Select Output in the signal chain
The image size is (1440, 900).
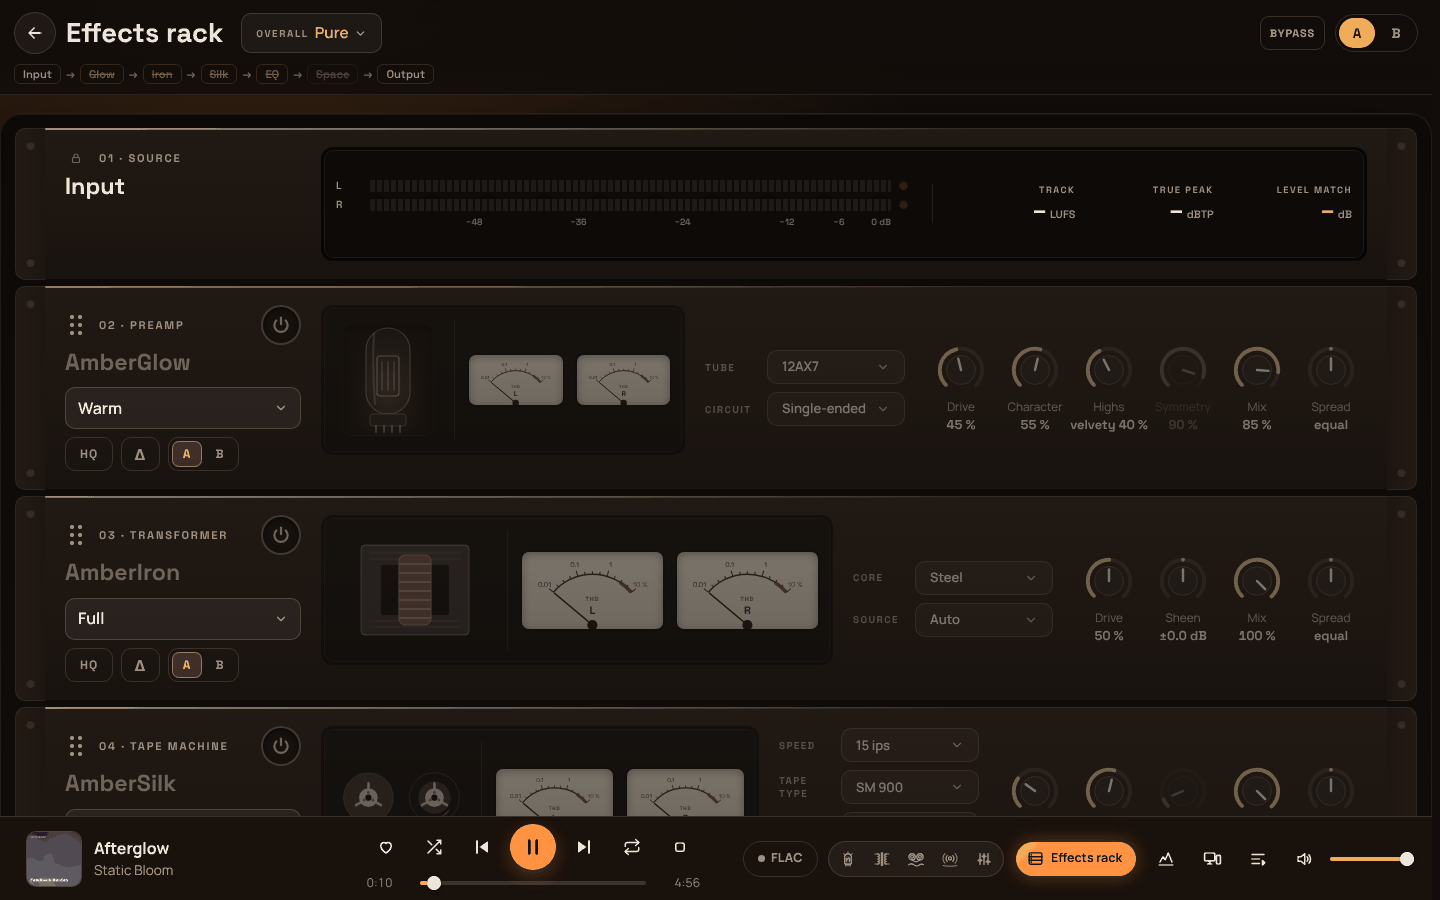(406, 74)
